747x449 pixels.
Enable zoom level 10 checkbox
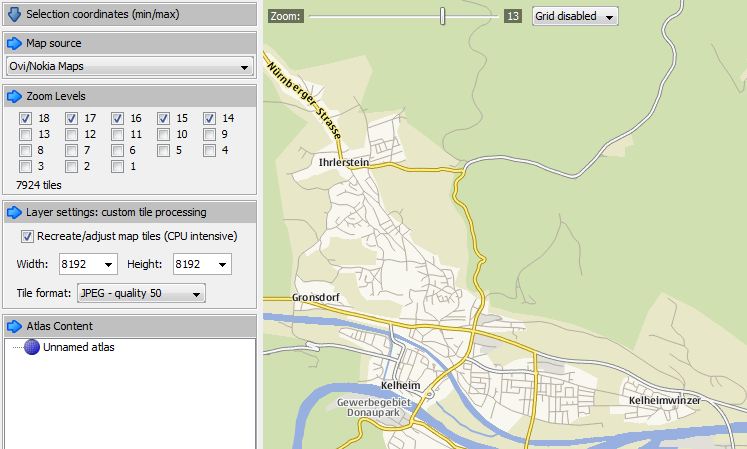(x=163, y=134)
